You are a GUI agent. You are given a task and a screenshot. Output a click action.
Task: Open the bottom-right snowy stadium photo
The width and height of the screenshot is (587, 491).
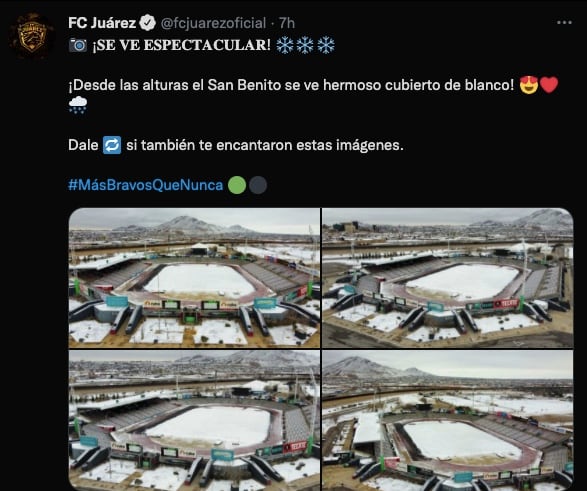(x=448, y=421)
